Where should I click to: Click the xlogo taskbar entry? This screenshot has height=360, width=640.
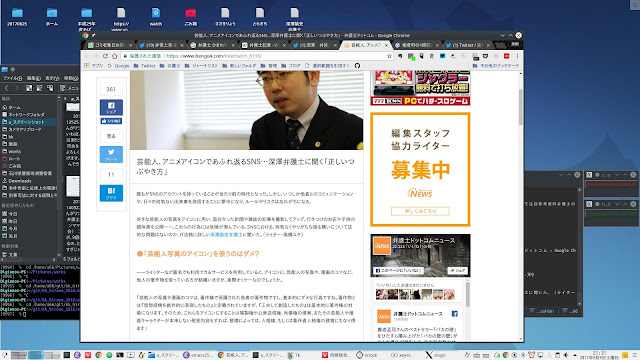[x=436, y=355]
